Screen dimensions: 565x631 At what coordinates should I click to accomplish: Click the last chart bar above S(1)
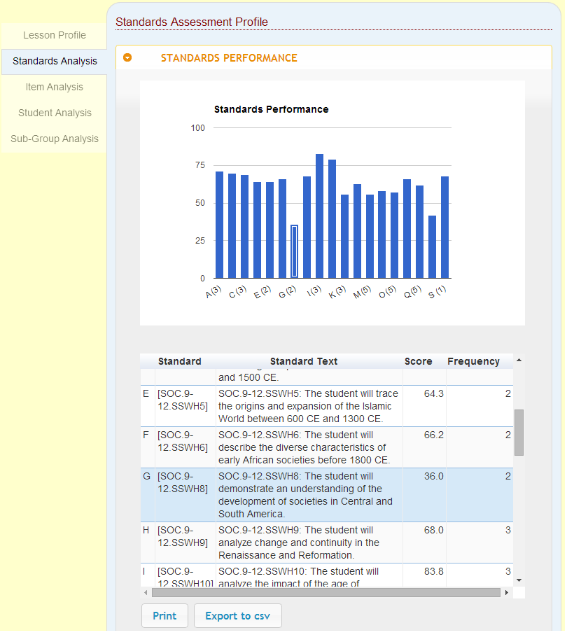tap(445, 227)
